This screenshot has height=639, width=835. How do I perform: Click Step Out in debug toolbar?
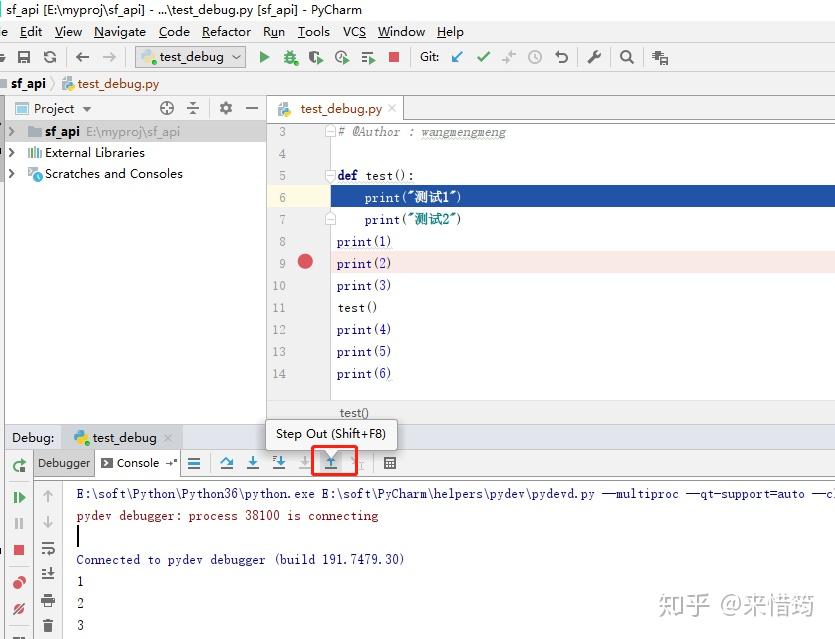point(331,462)
